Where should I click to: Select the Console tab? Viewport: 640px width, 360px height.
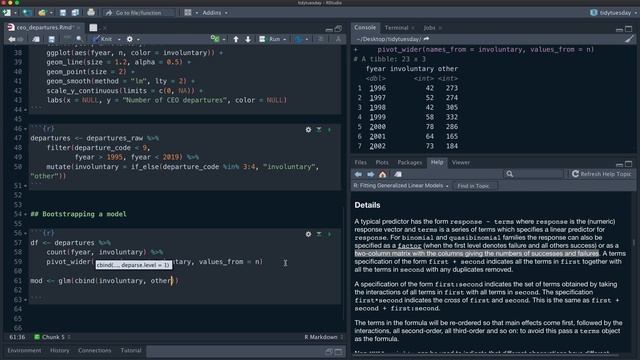coord(365,27)
